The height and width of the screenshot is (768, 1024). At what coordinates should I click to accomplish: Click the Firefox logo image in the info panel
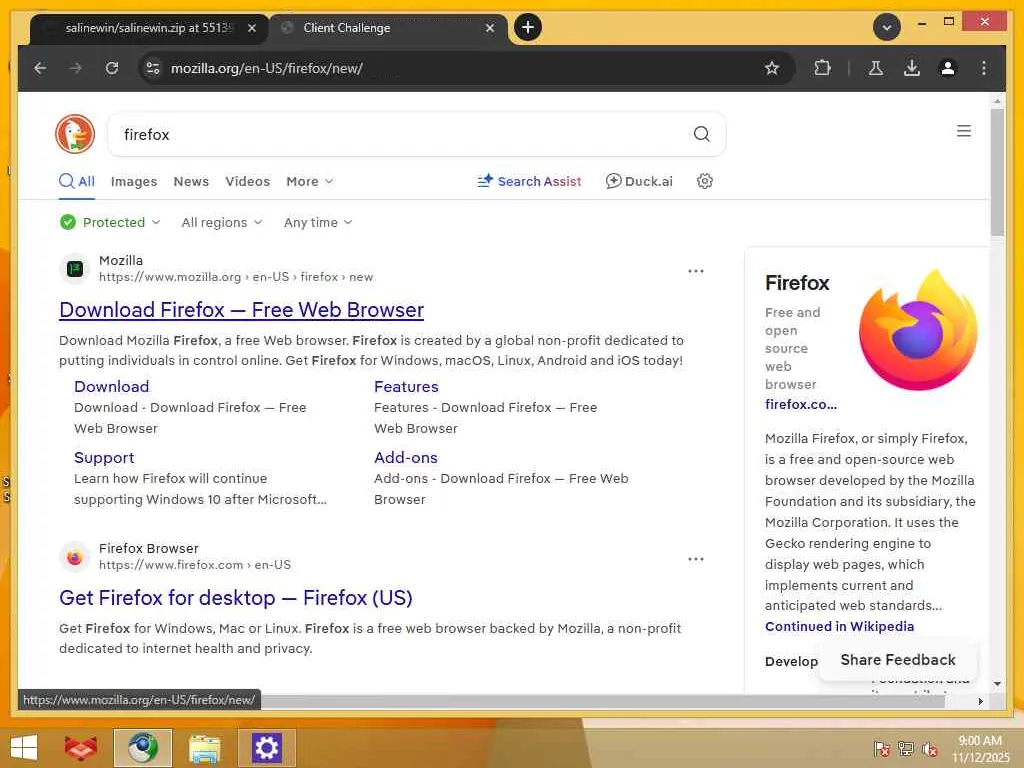918,330
